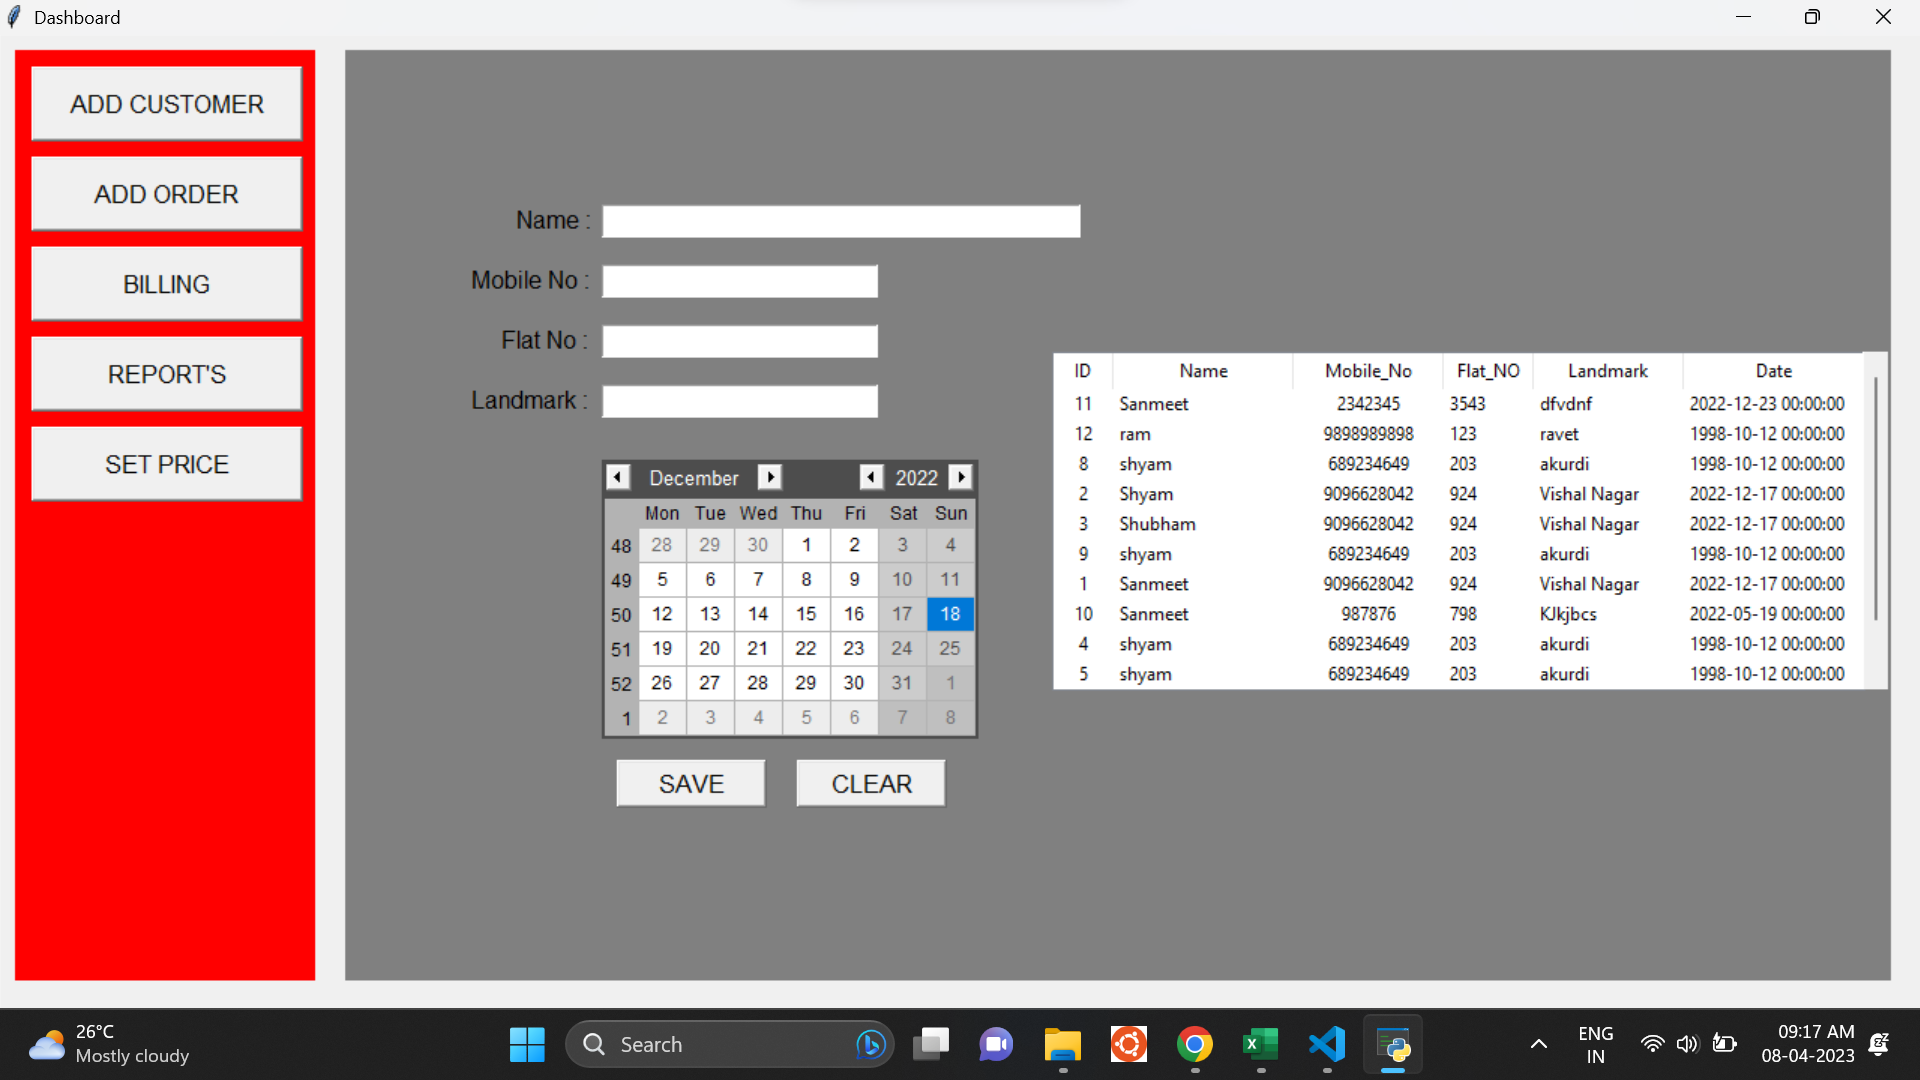Decrease calendar year from 2022

tap(871, 477)
